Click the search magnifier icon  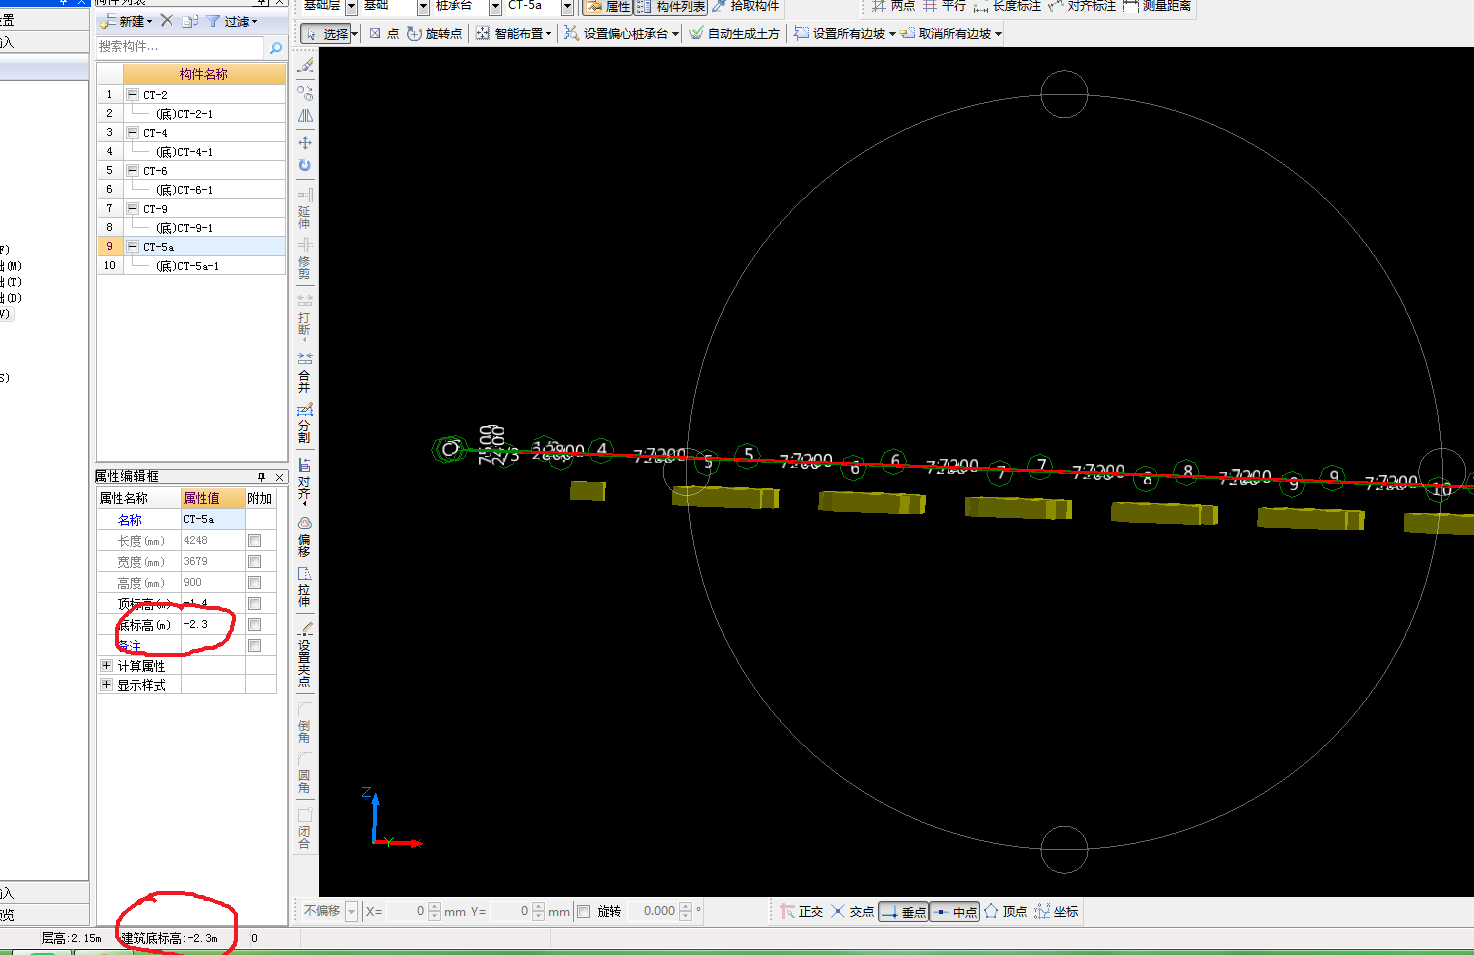276,47
